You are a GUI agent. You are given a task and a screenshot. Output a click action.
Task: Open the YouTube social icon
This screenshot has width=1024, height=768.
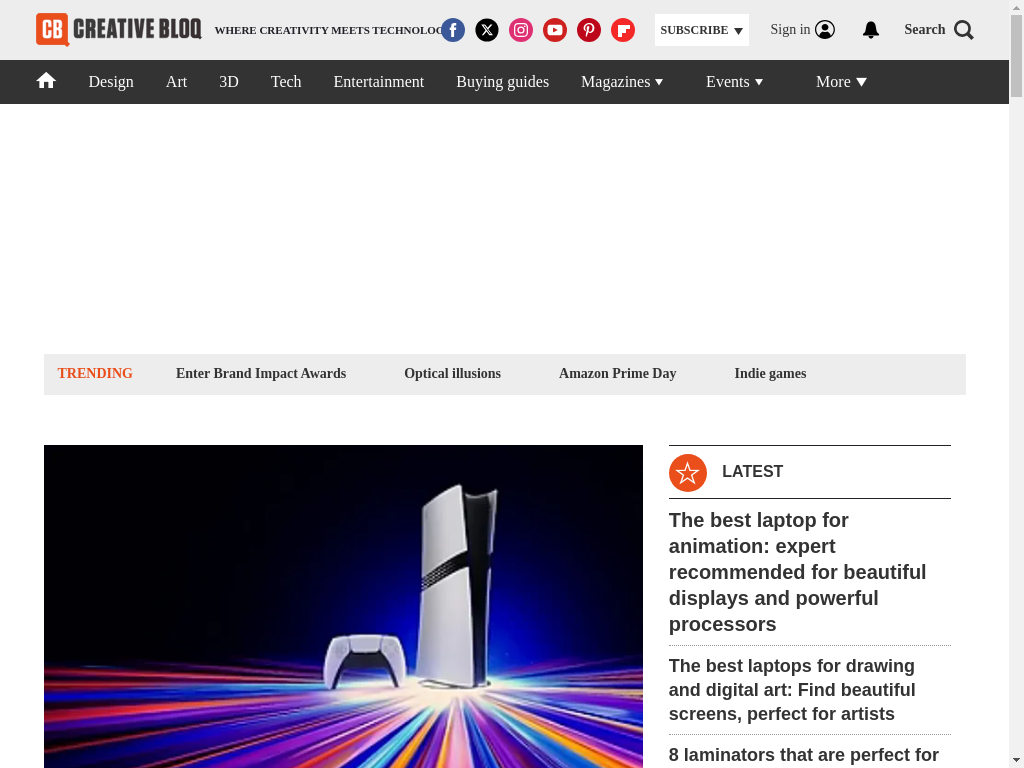click(554, 30)
